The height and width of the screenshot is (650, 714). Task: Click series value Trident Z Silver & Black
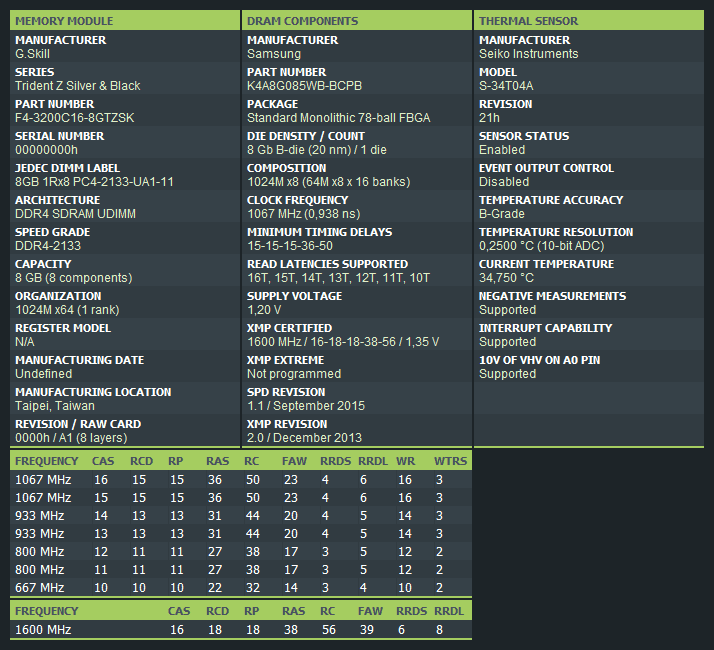77,86
